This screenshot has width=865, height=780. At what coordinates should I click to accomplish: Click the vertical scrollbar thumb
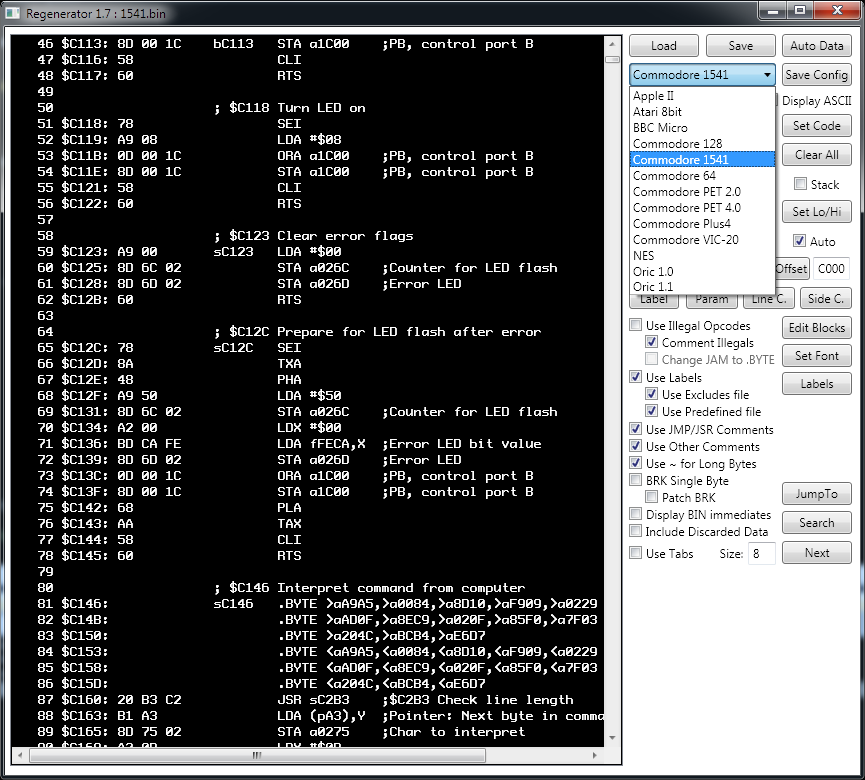pyautogui.click(x=612, y=59)
